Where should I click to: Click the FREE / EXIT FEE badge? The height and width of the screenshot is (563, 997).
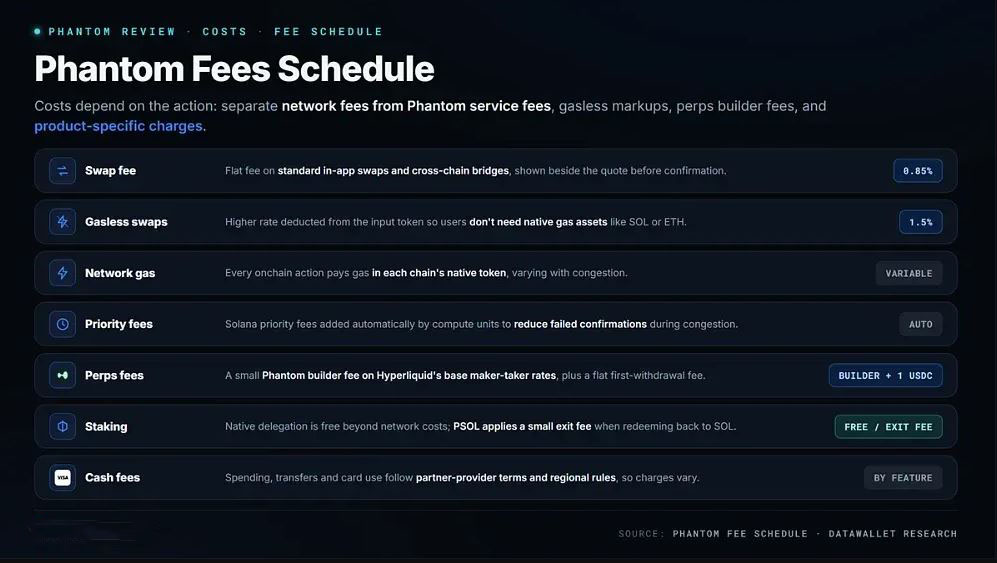point(888,427)
